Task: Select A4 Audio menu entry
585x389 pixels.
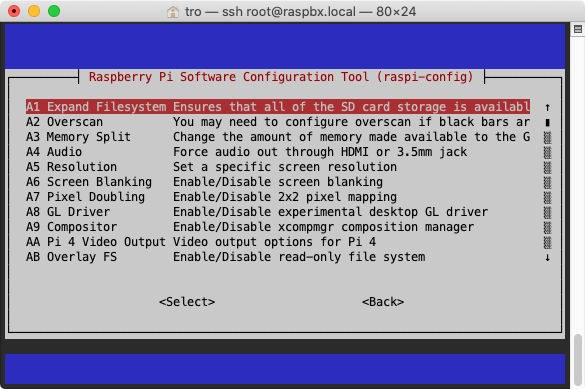Action: click(x=278, y=152)
